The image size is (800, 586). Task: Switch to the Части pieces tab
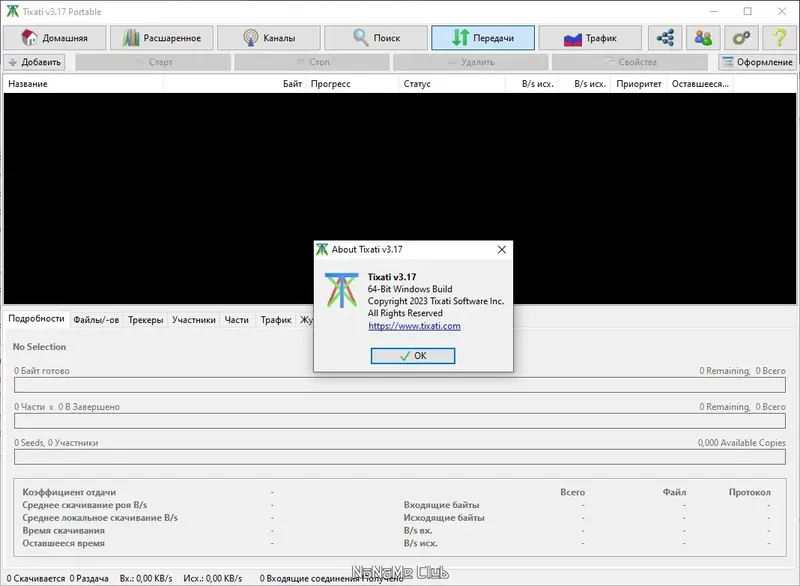point(236,320)
